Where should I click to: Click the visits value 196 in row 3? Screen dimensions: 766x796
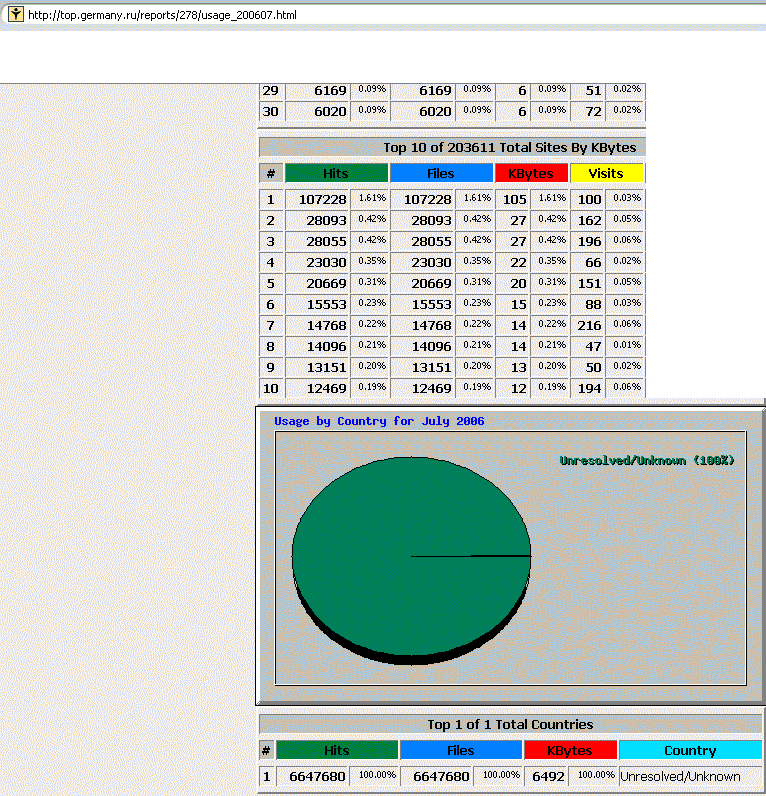click(589, 242)
